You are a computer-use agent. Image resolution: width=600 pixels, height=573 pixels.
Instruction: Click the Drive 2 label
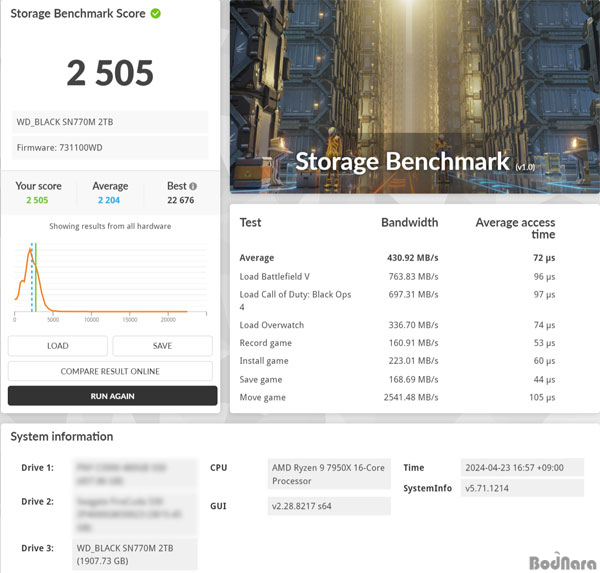(38, 501)
